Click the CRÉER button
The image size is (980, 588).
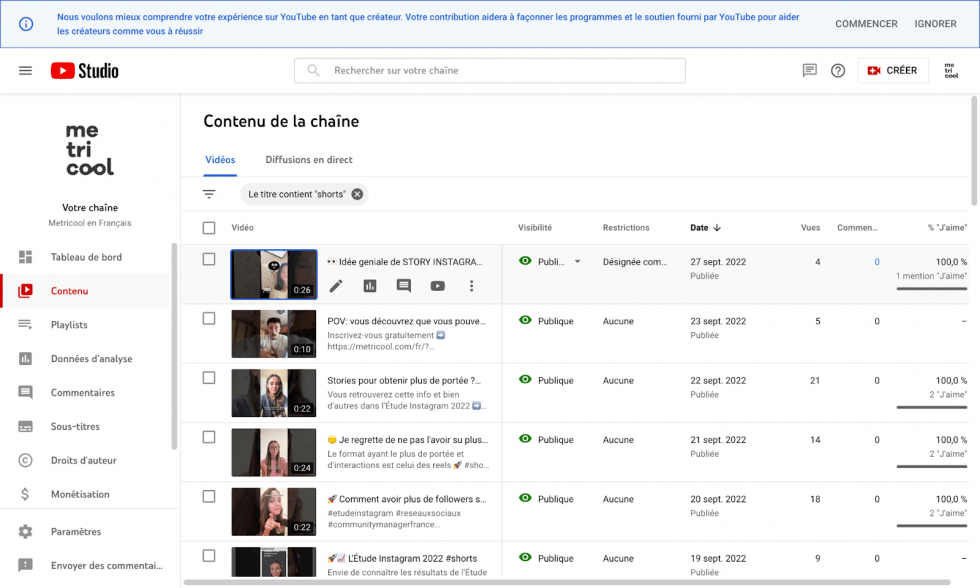[892, 71]
